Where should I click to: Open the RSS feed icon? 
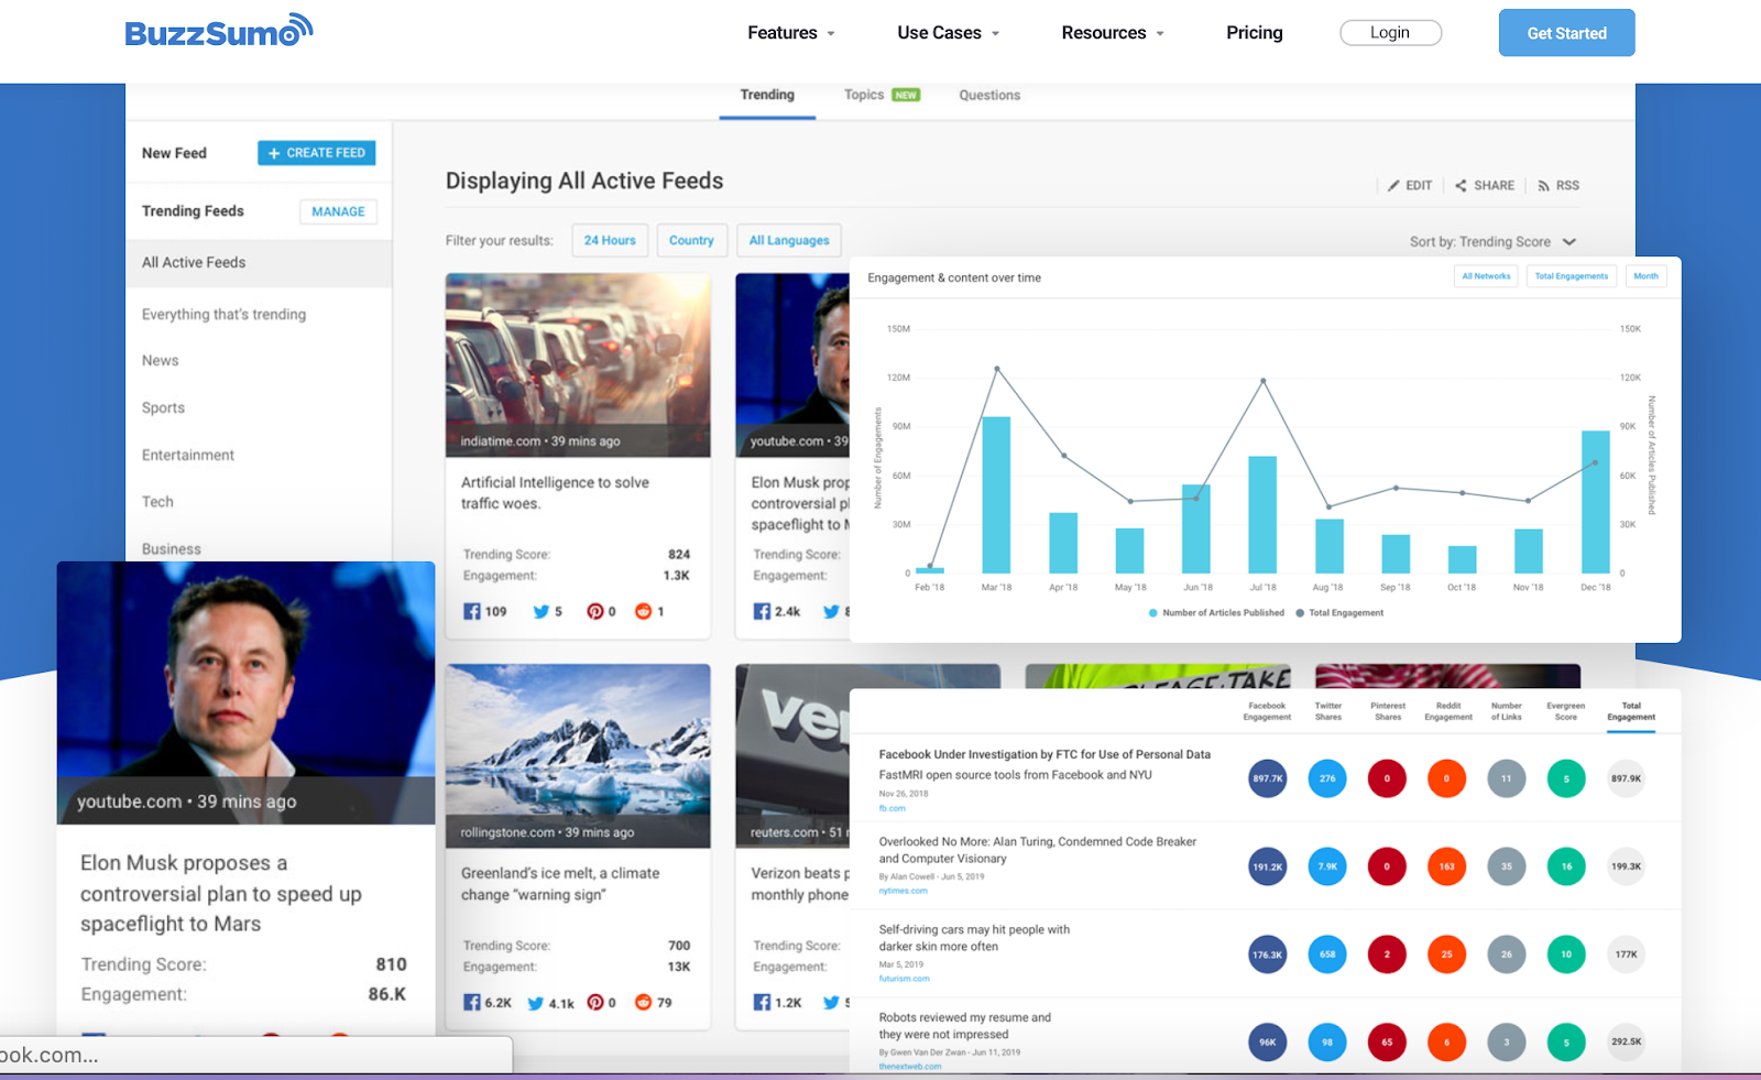coord(1543,186)
